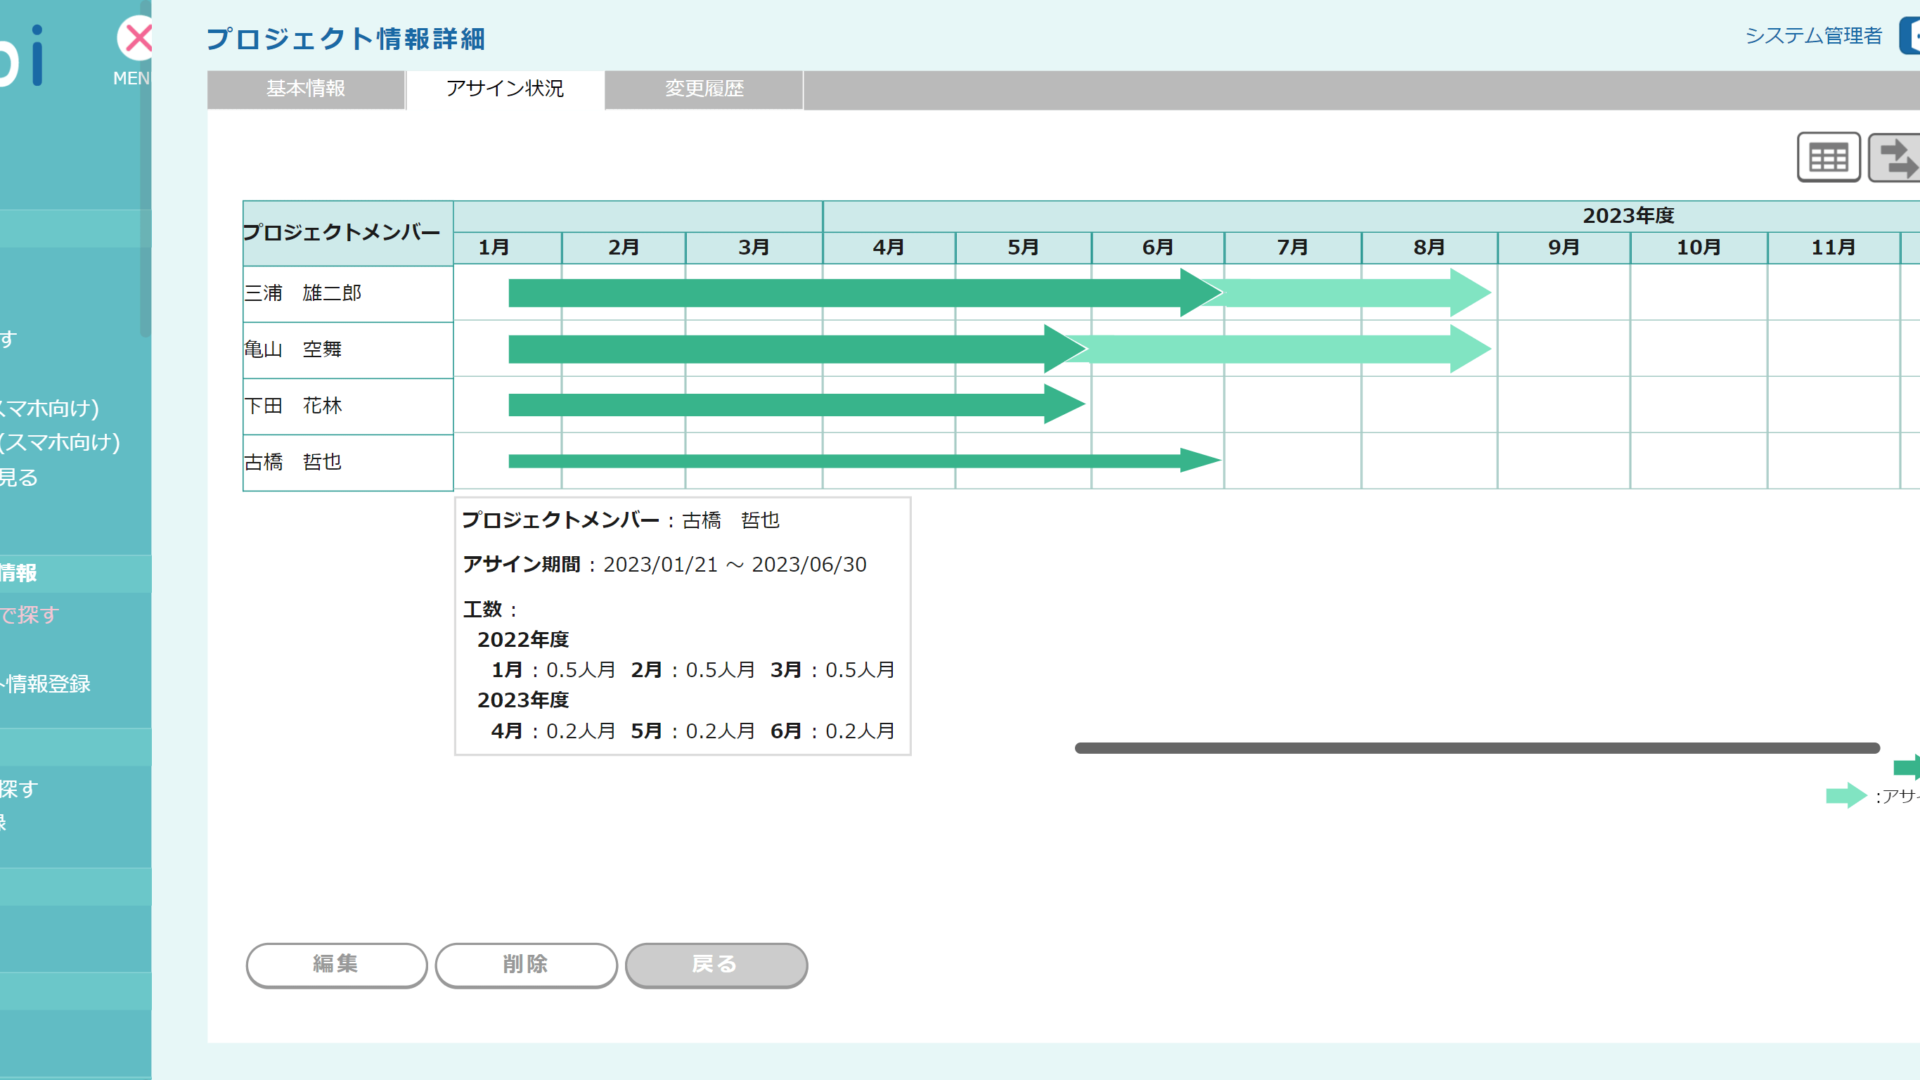The width and height of the screenshot is (1920, 1080).
Task: Click 三浦 雄二郎's dark green assignment arrow
Action: coord(850,293)
